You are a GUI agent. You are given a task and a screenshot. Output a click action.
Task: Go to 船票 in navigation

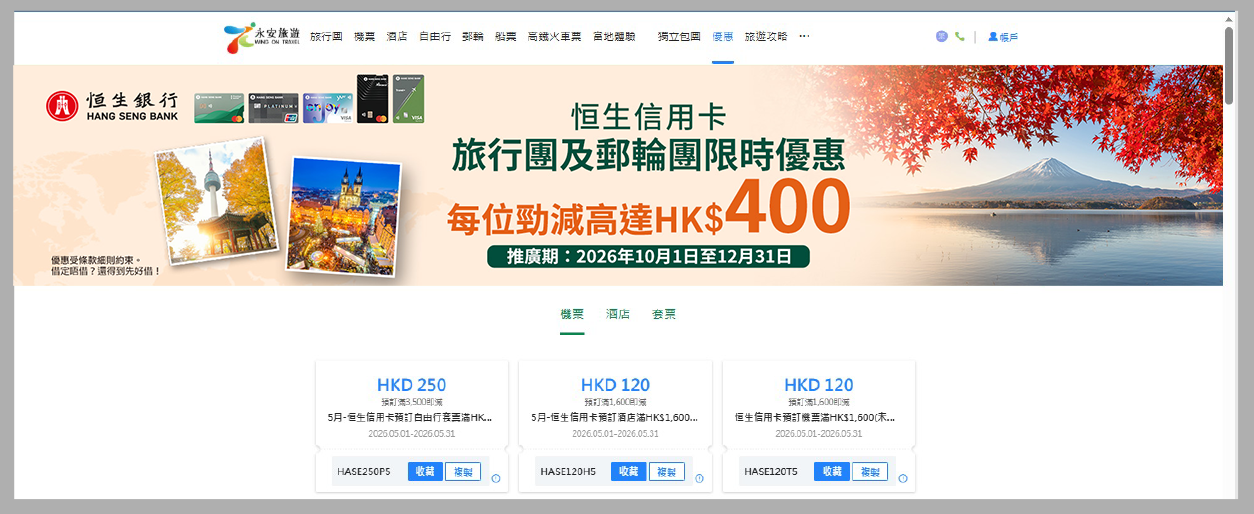click(x=505, y=36)
